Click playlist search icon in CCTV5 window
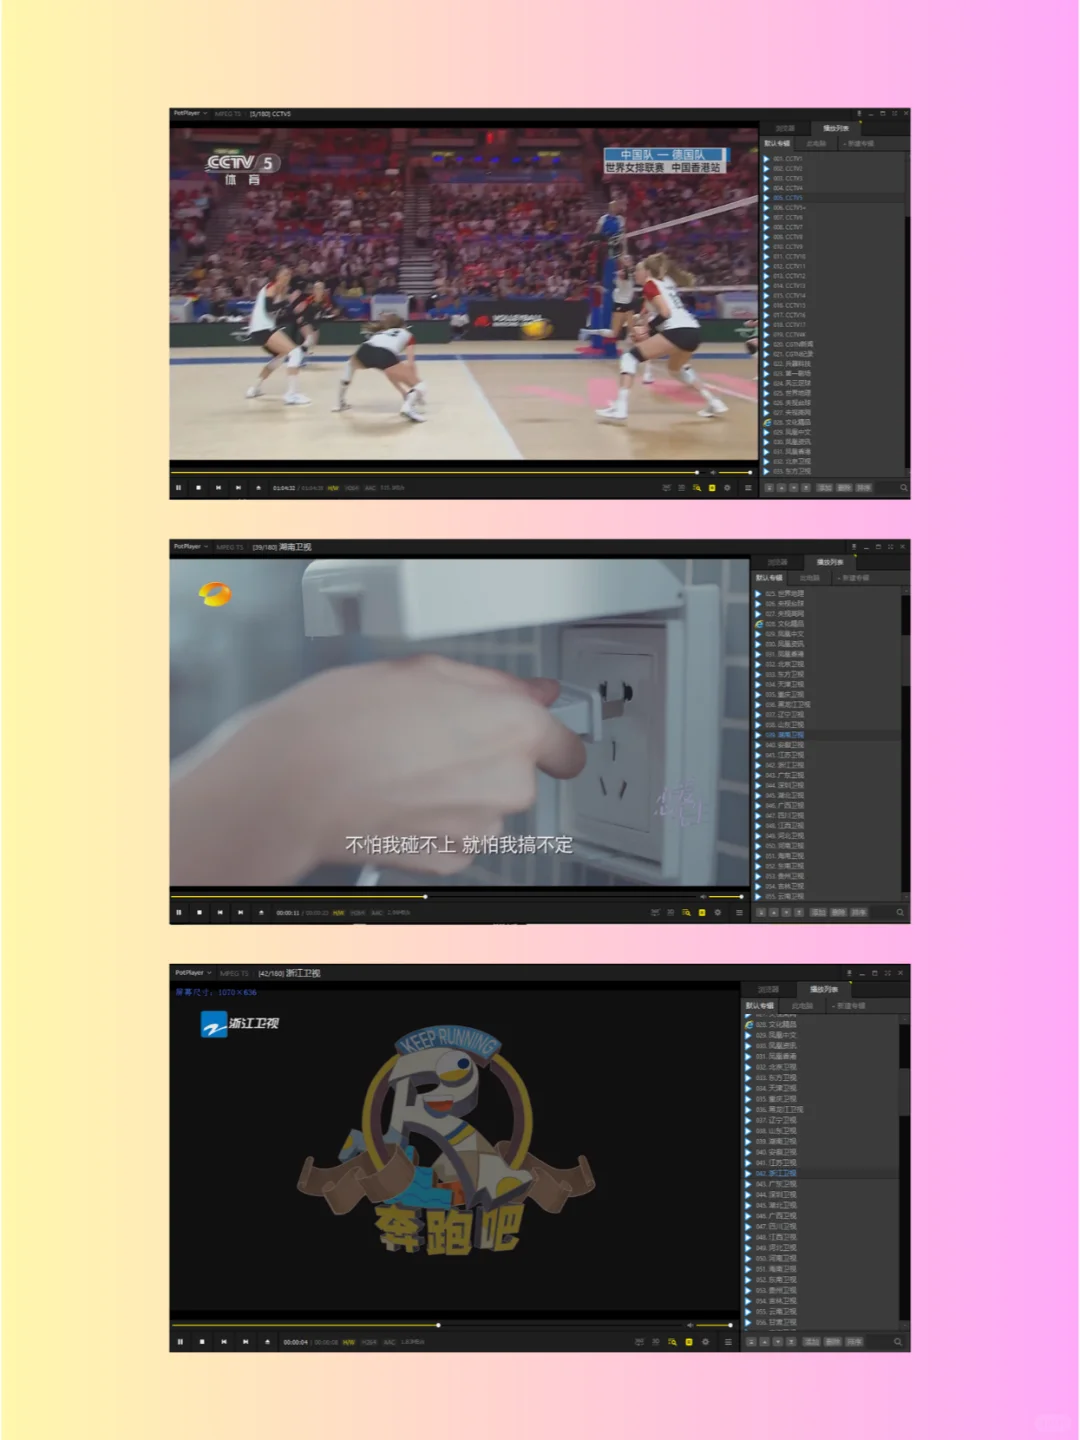This screenshot has width=1080, height=1440. click(904, 488)
